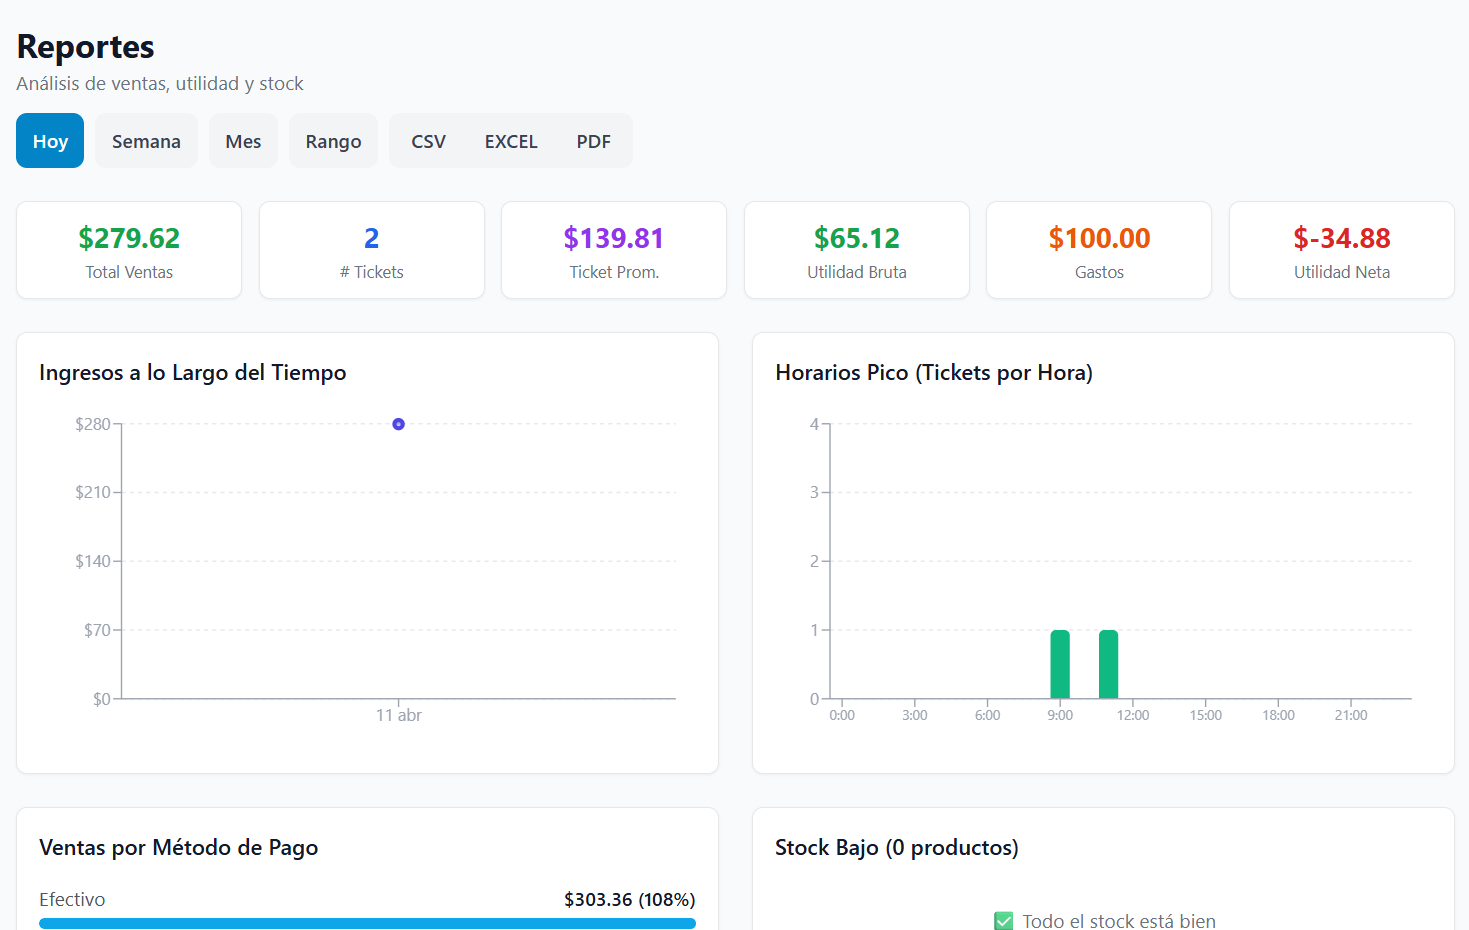Image resolution: width=1469 pixels, height=930 pixels.
Task: Export report as CSV
Action: [428, 141]
